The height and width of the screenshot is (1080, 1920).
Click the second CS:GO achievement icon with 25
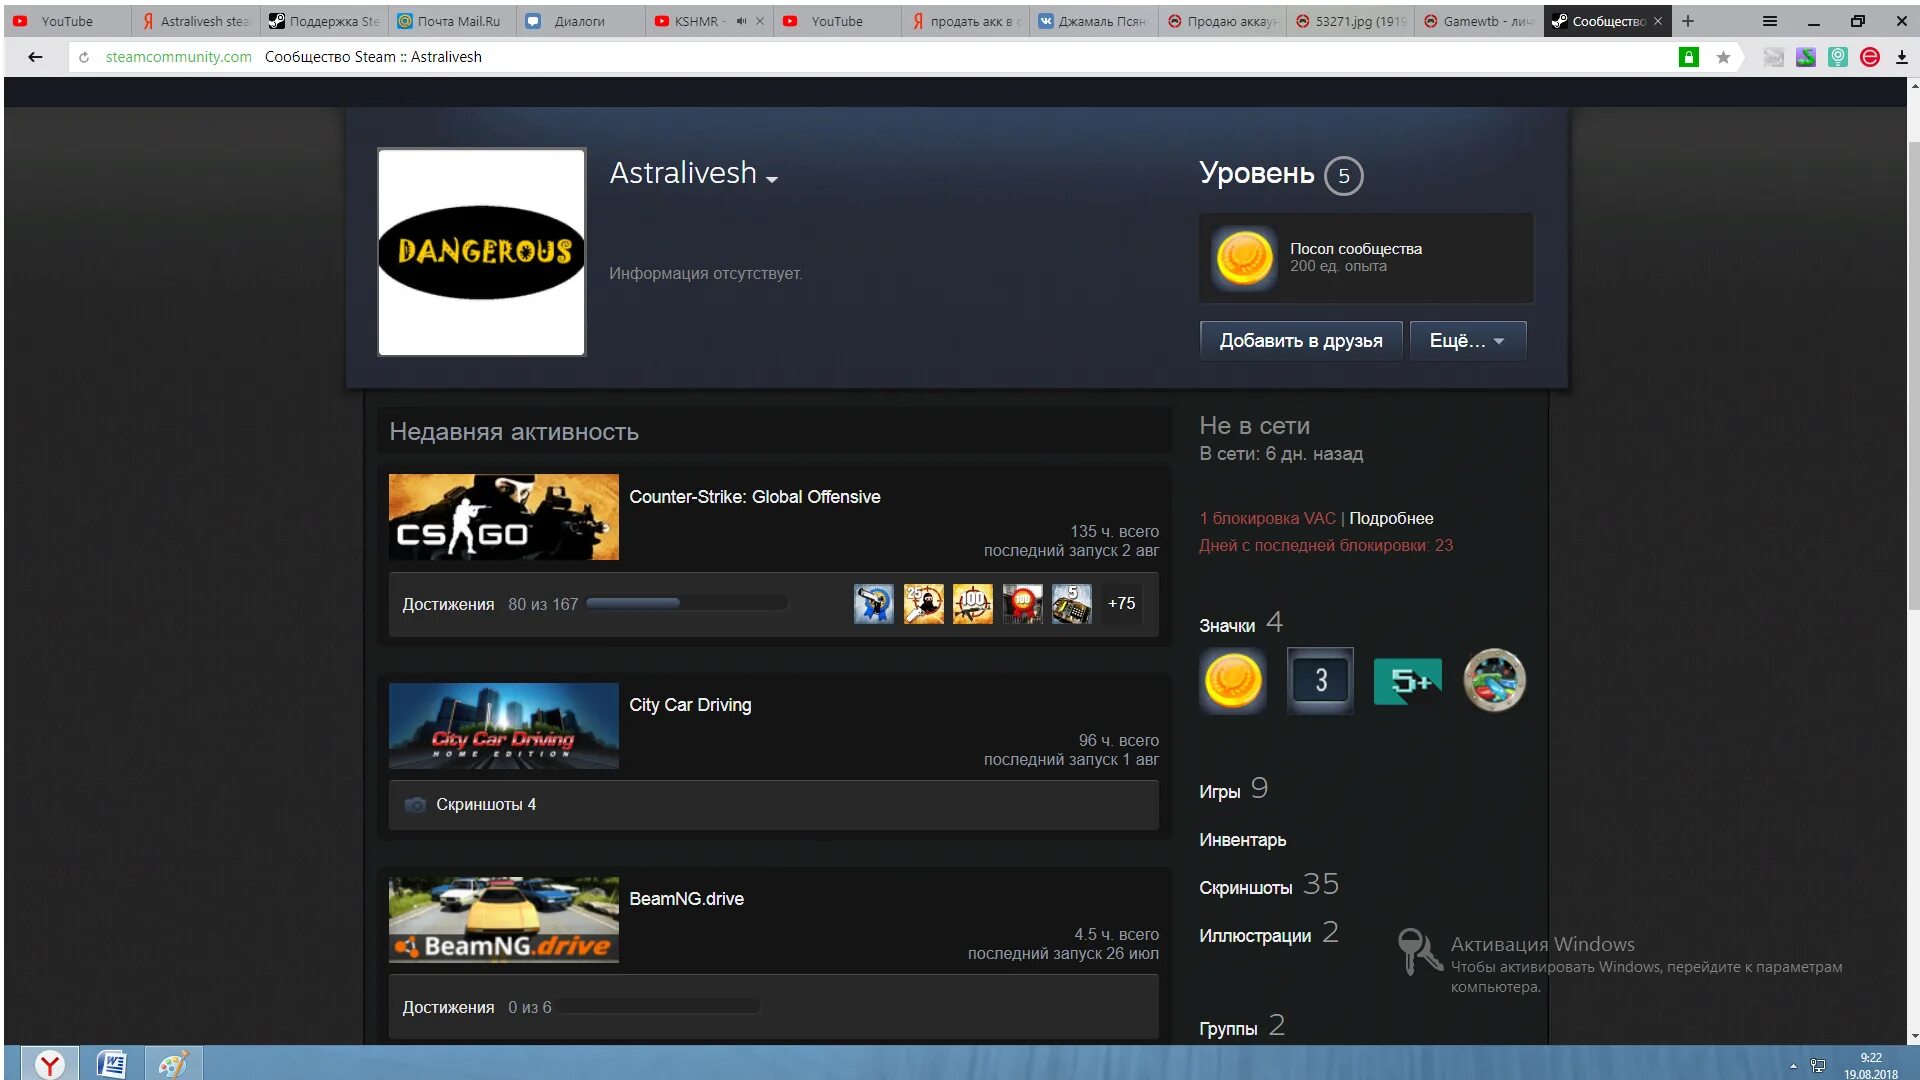923,604
